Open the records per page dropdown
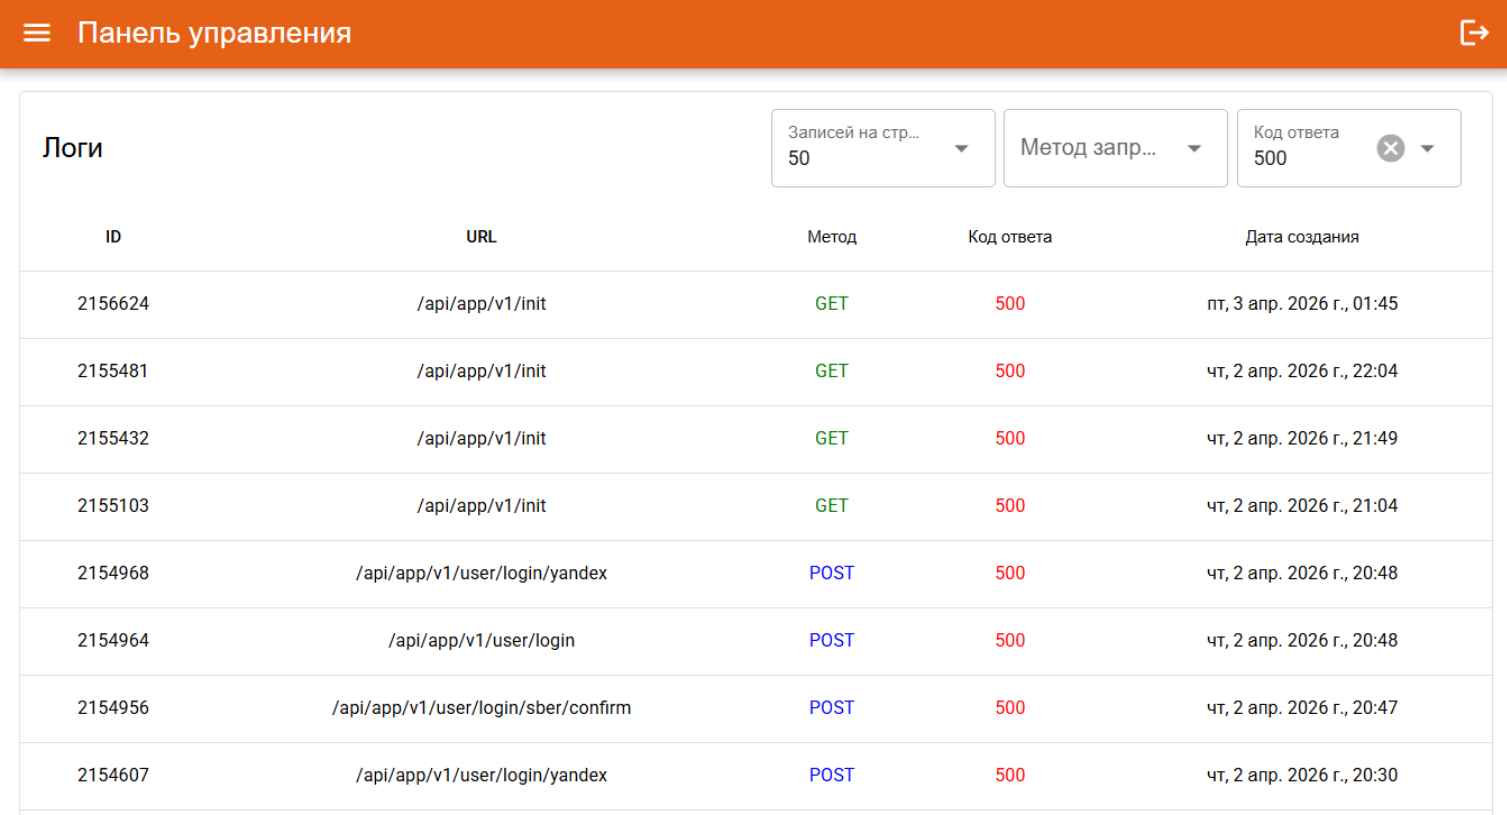The height and width of the screenshot is (815, 1507). (x=882, y=148)
